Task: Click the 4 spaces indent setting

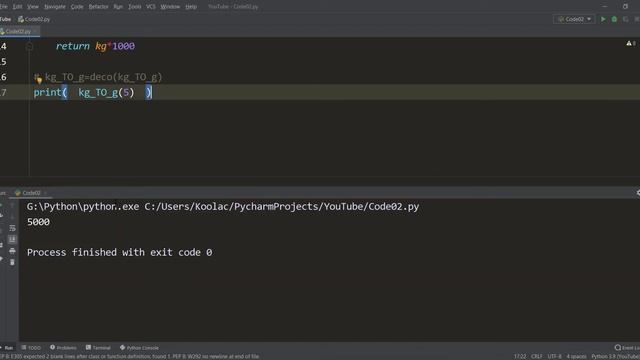Action: click(576, 356)
